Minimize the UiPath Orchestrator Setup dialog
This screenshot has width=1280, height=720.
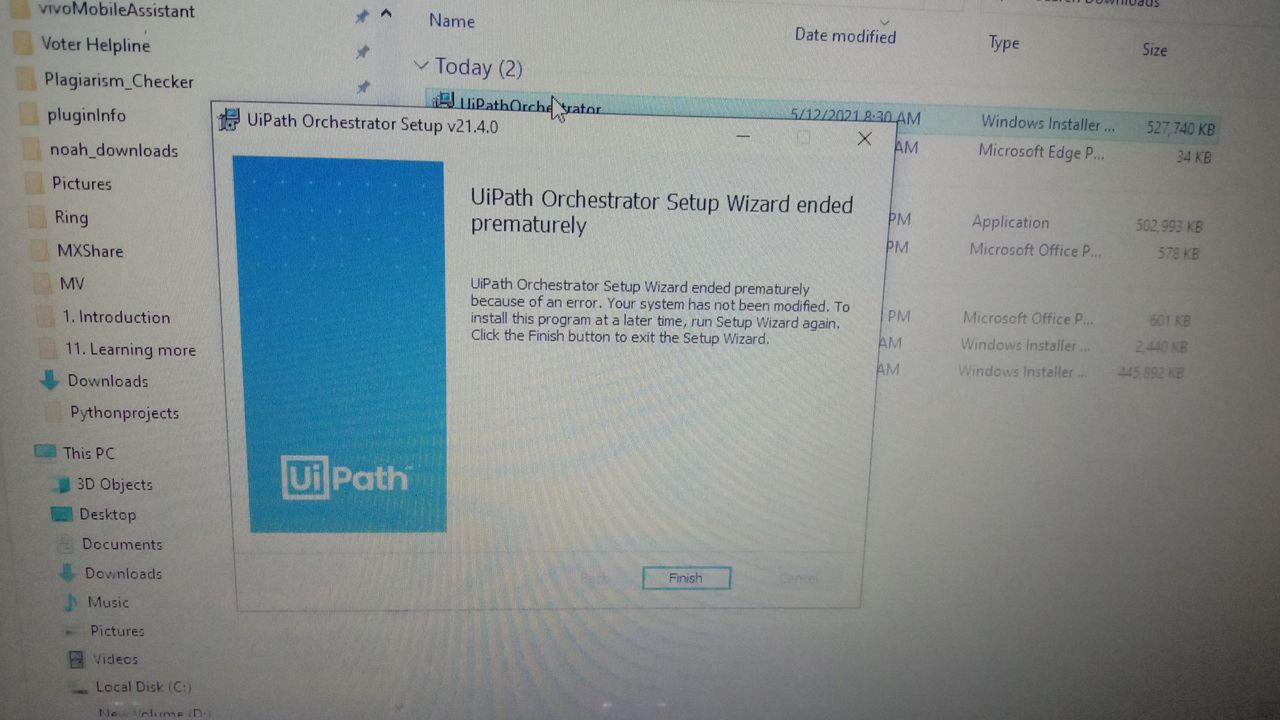(x=743, y=135)
